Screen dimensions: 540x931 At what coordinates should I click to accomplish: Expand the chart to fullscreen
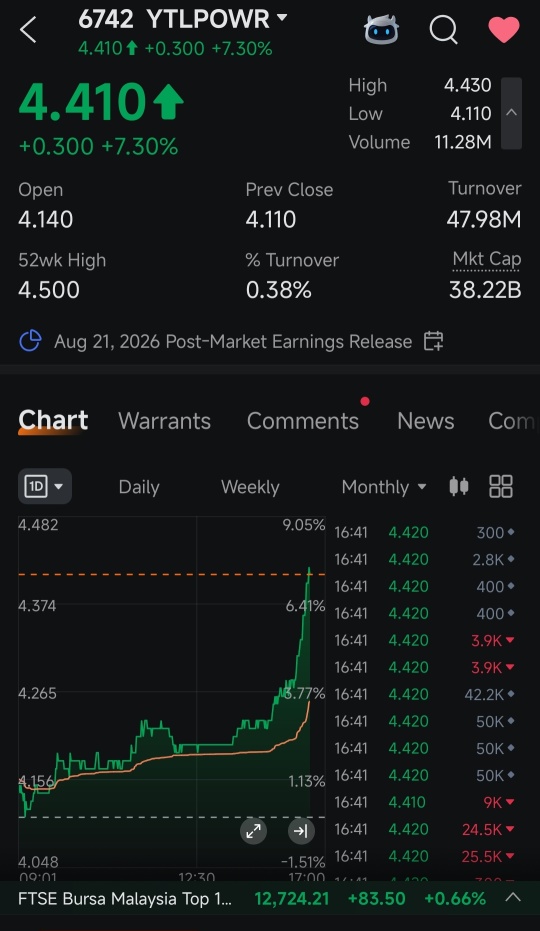[x=253, y=831]
